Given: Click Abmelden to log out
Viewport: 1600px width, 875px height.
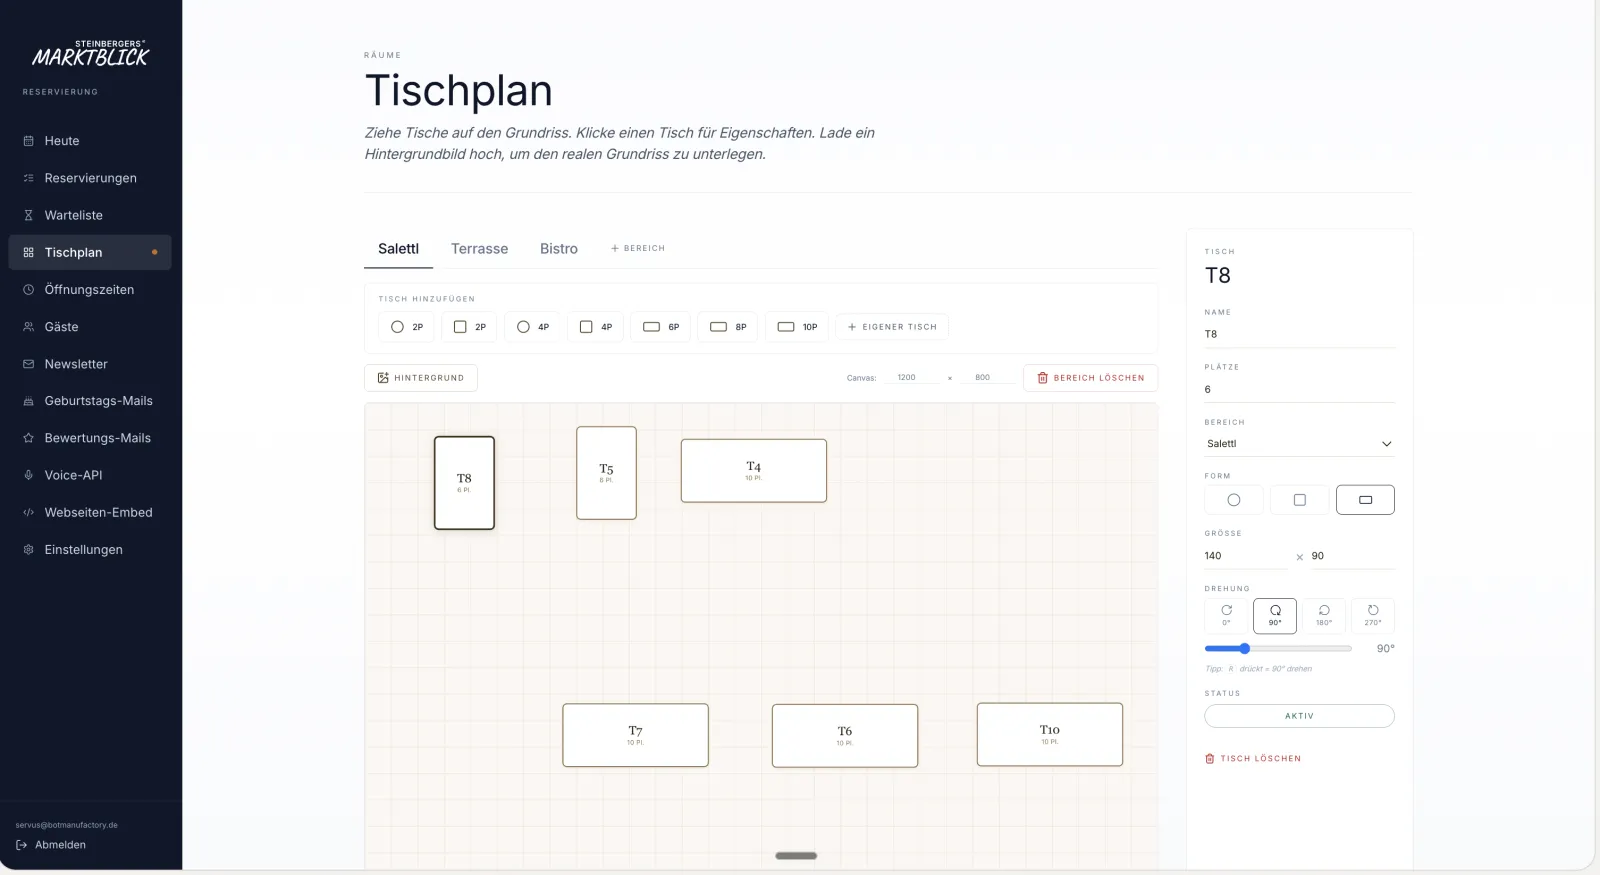Looking at the screenshot, I should pyautogui.click(x=51, y=845).
